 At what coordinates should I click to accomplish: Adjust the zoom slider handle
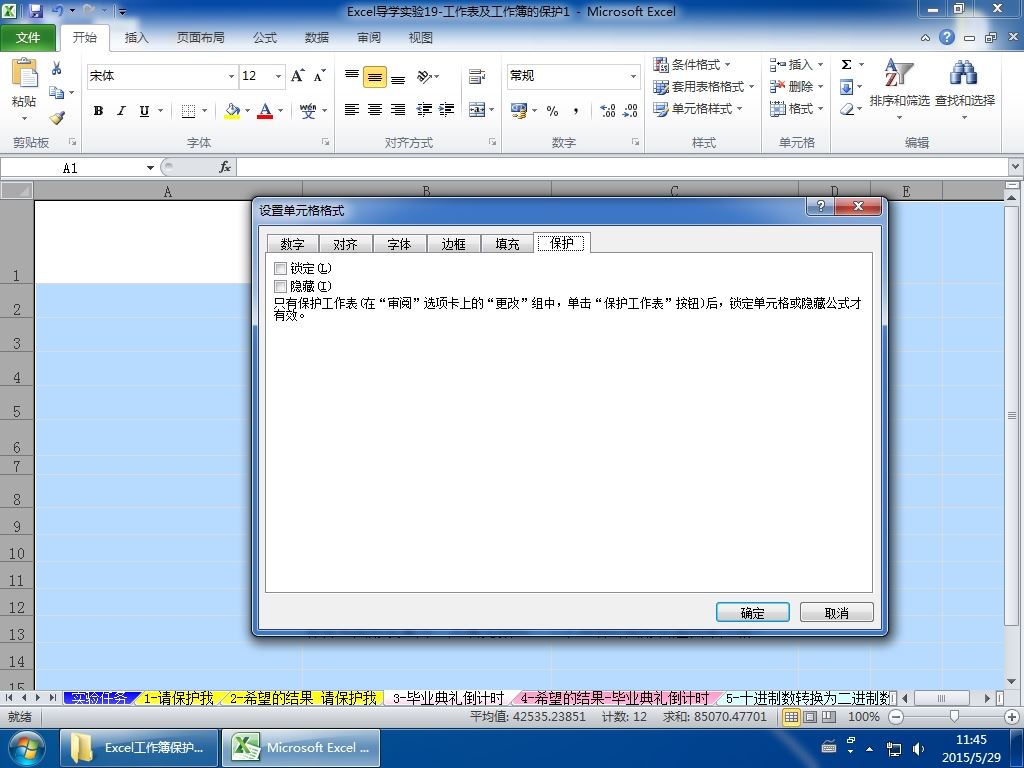pos(954,717)
